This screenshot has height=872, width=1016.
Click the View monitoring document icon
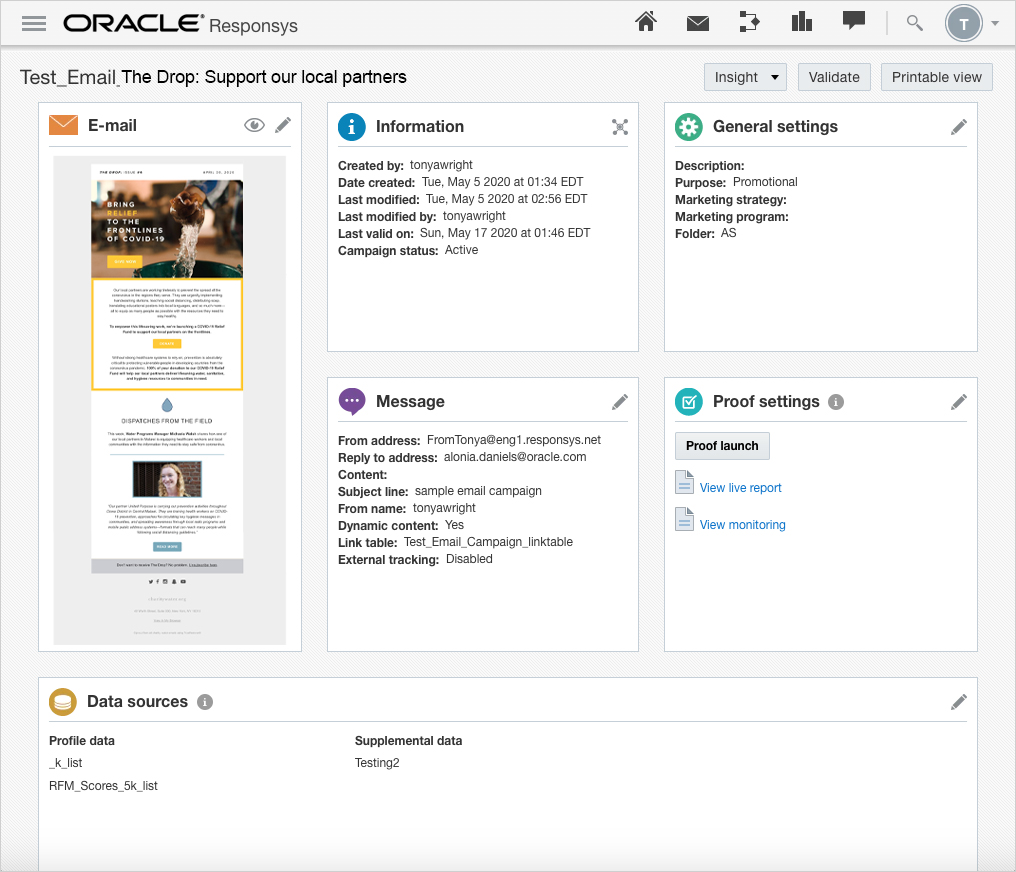684,519
